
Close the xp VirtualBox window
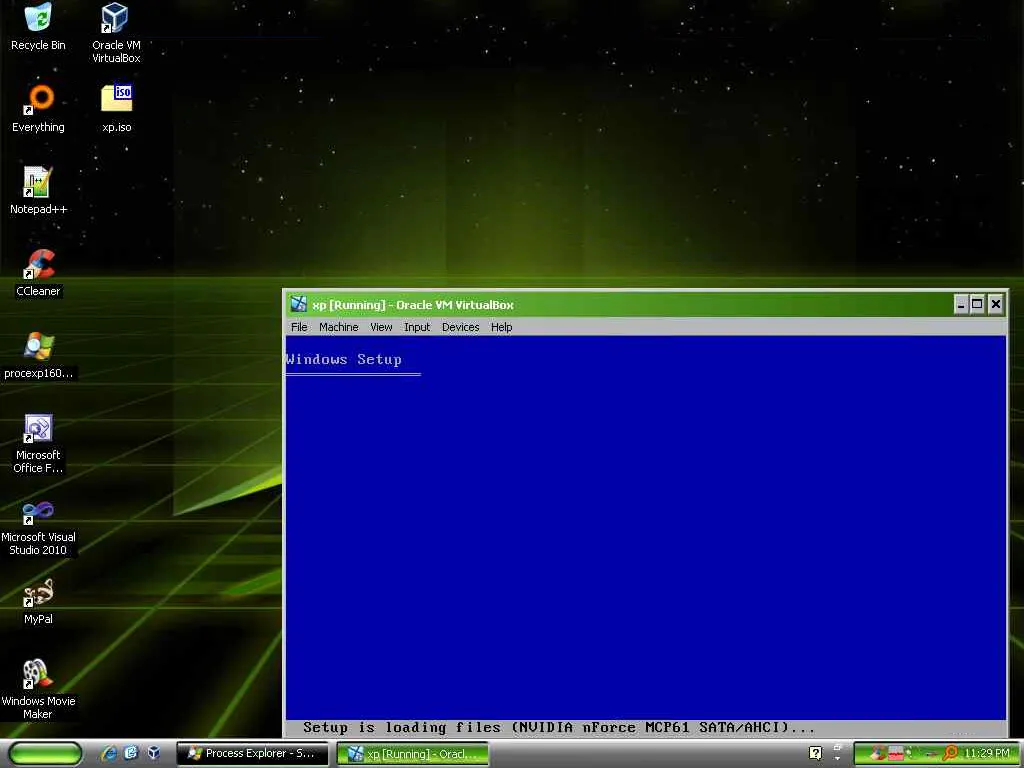(995, 304)
